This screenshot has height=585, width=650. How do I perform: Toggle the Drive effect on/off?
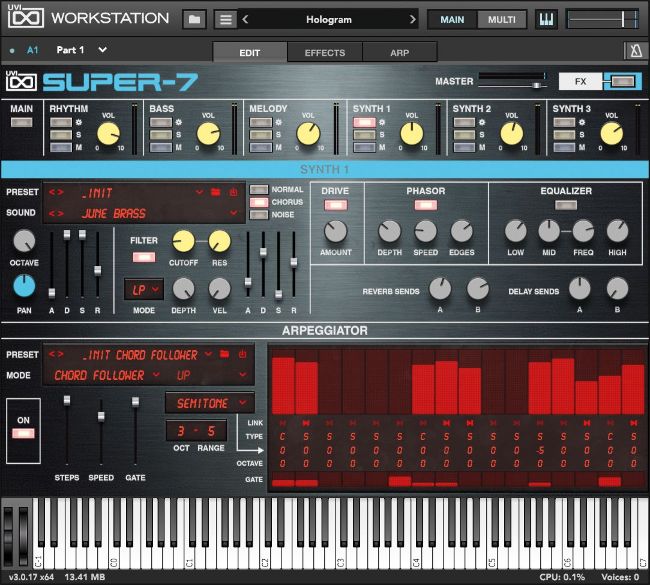[x=335, y=205]
